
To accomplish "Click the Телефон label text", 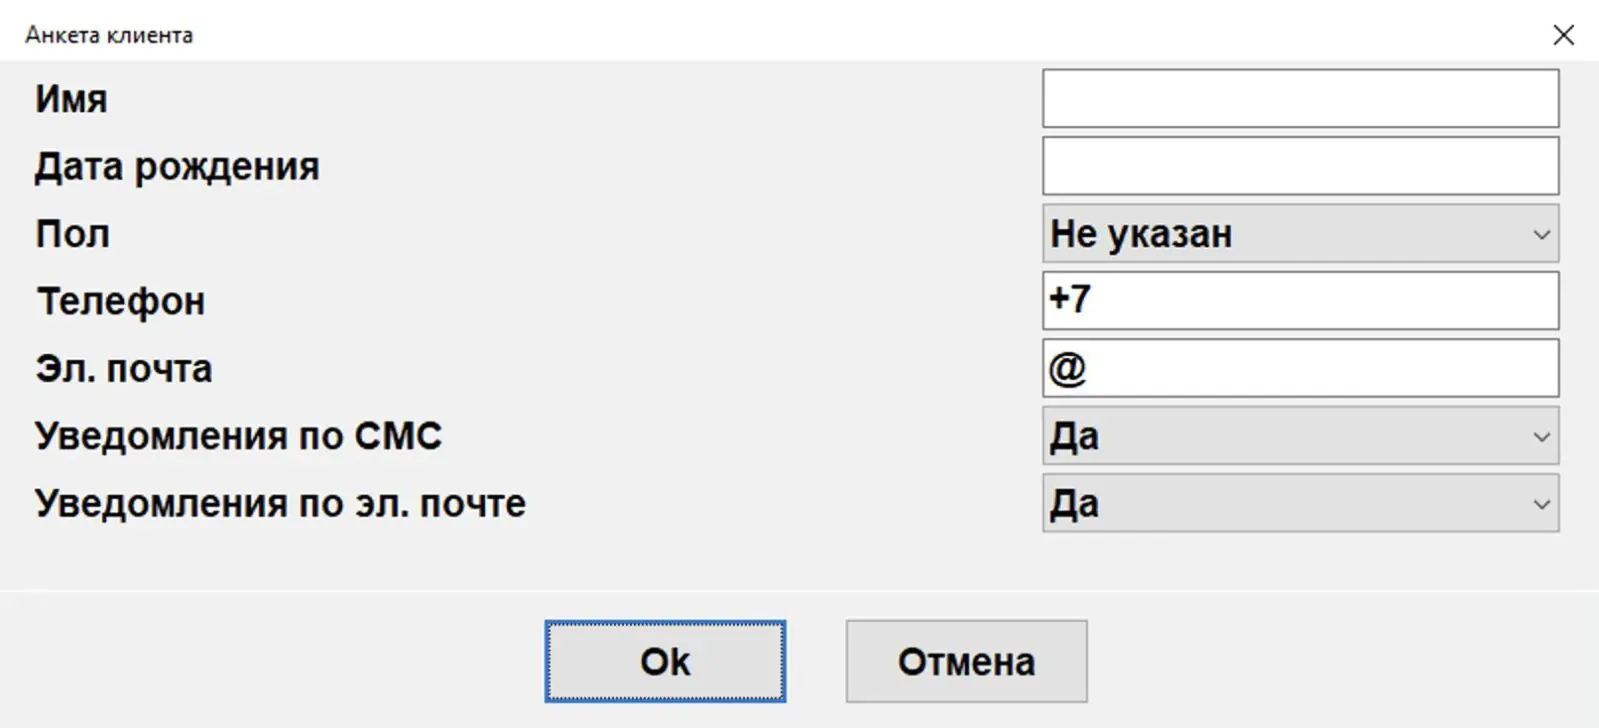I will pos(121,301).
